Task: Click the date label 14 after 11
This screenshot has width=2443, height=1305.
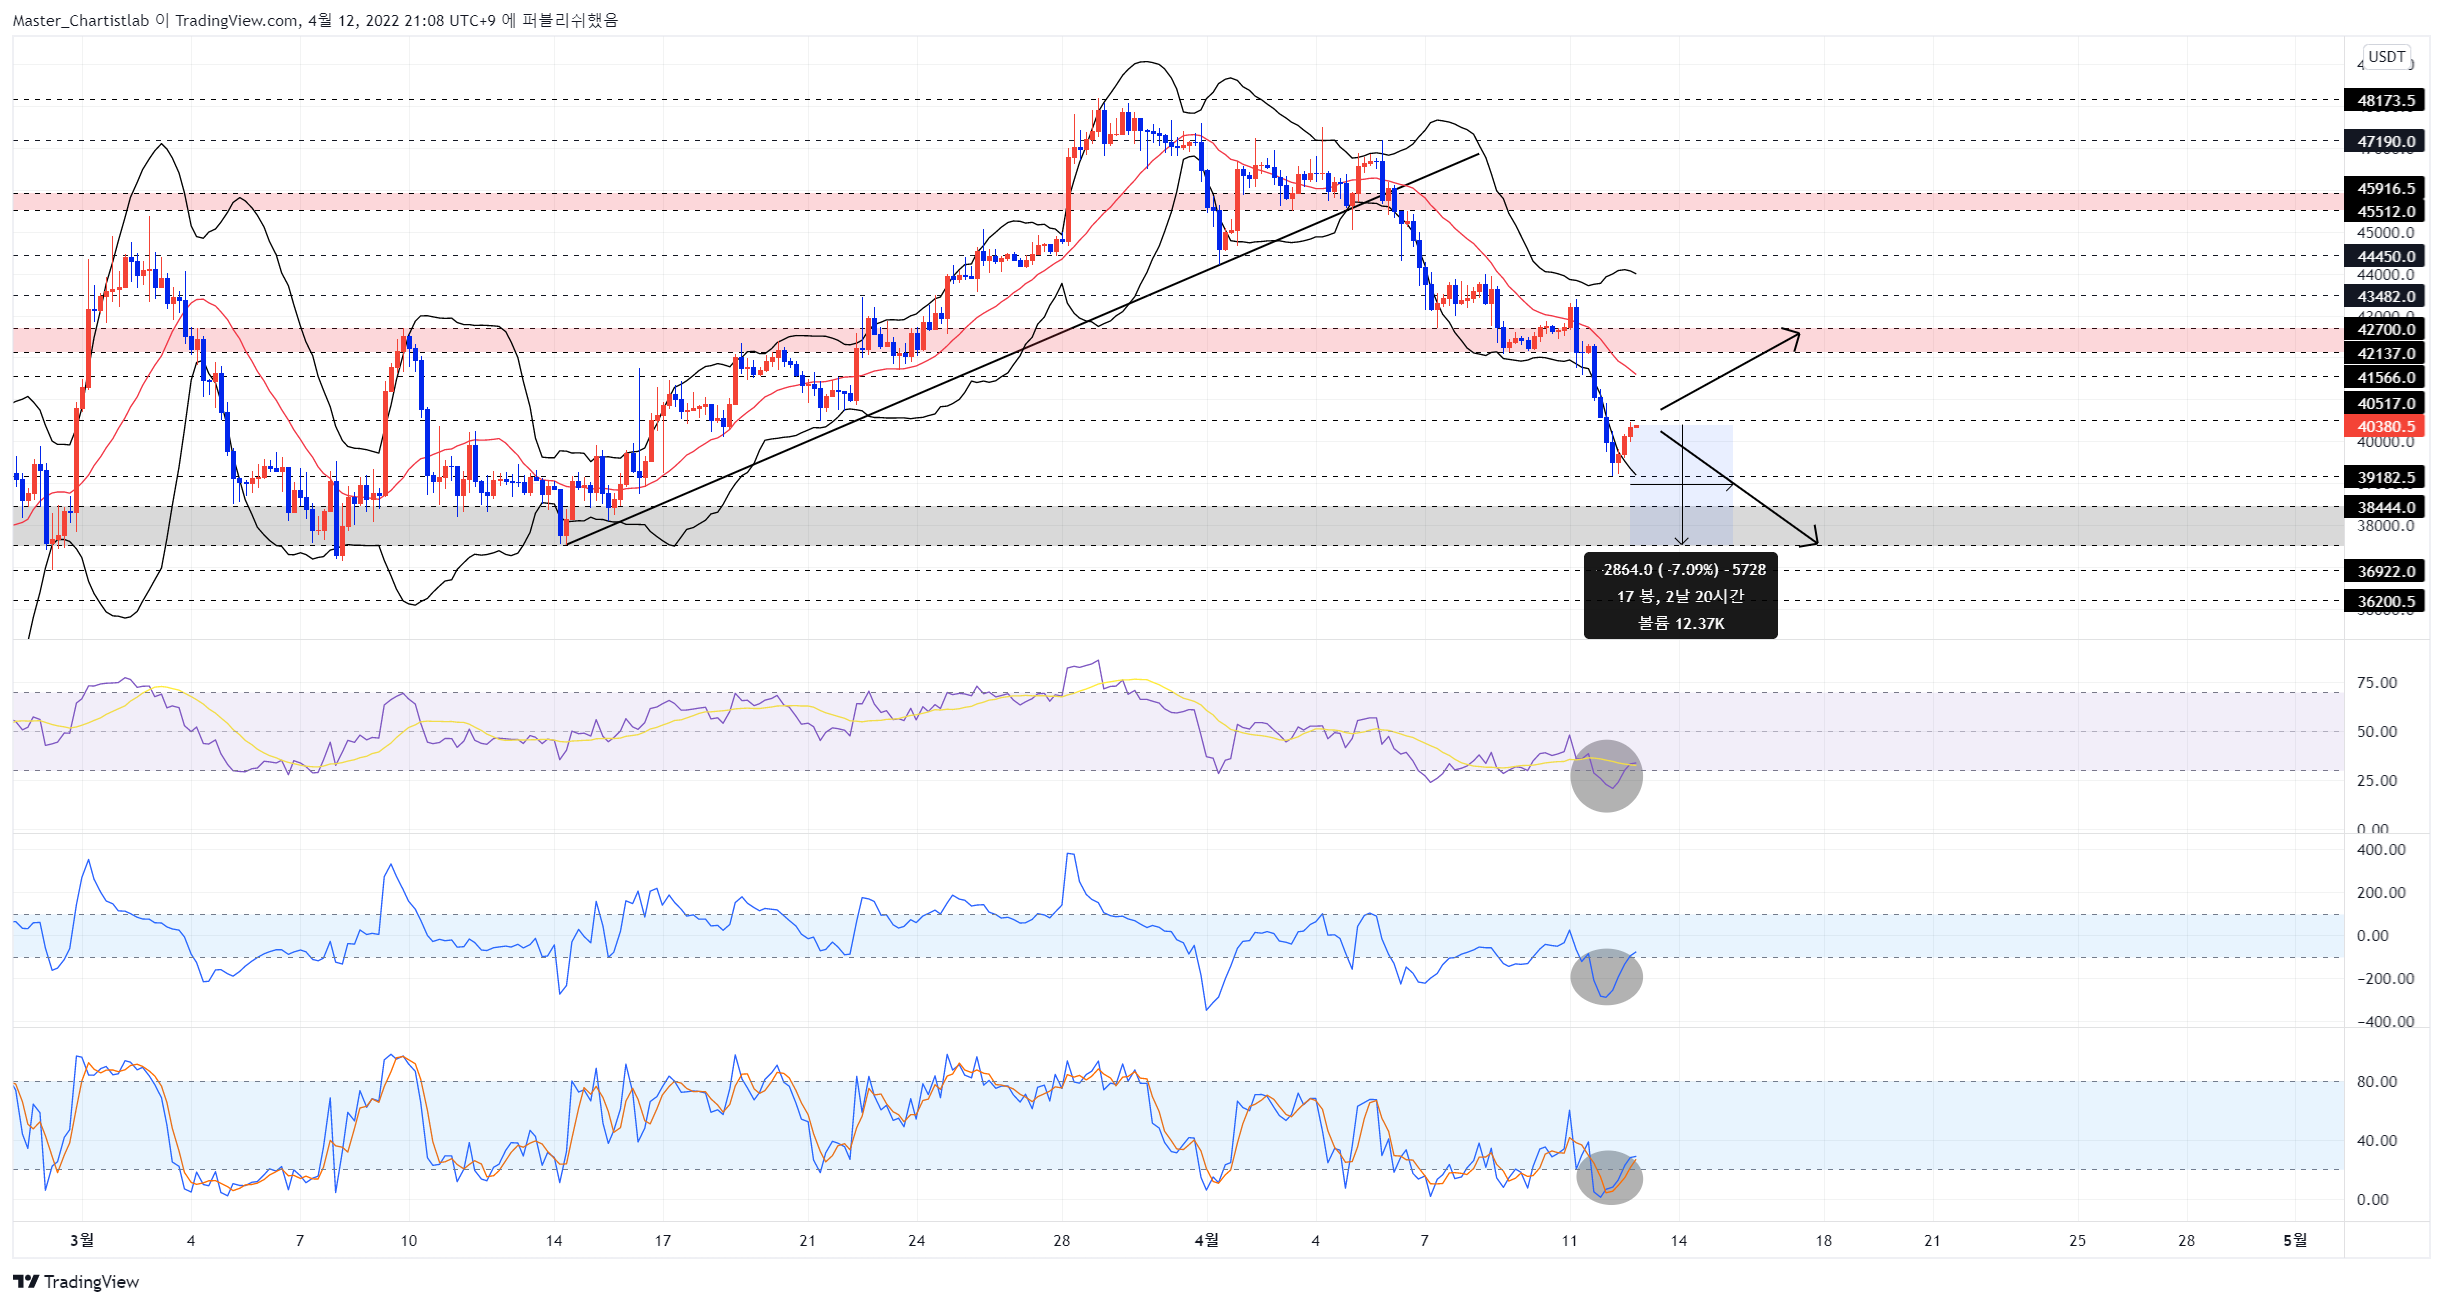Action: (1678, 1240)
